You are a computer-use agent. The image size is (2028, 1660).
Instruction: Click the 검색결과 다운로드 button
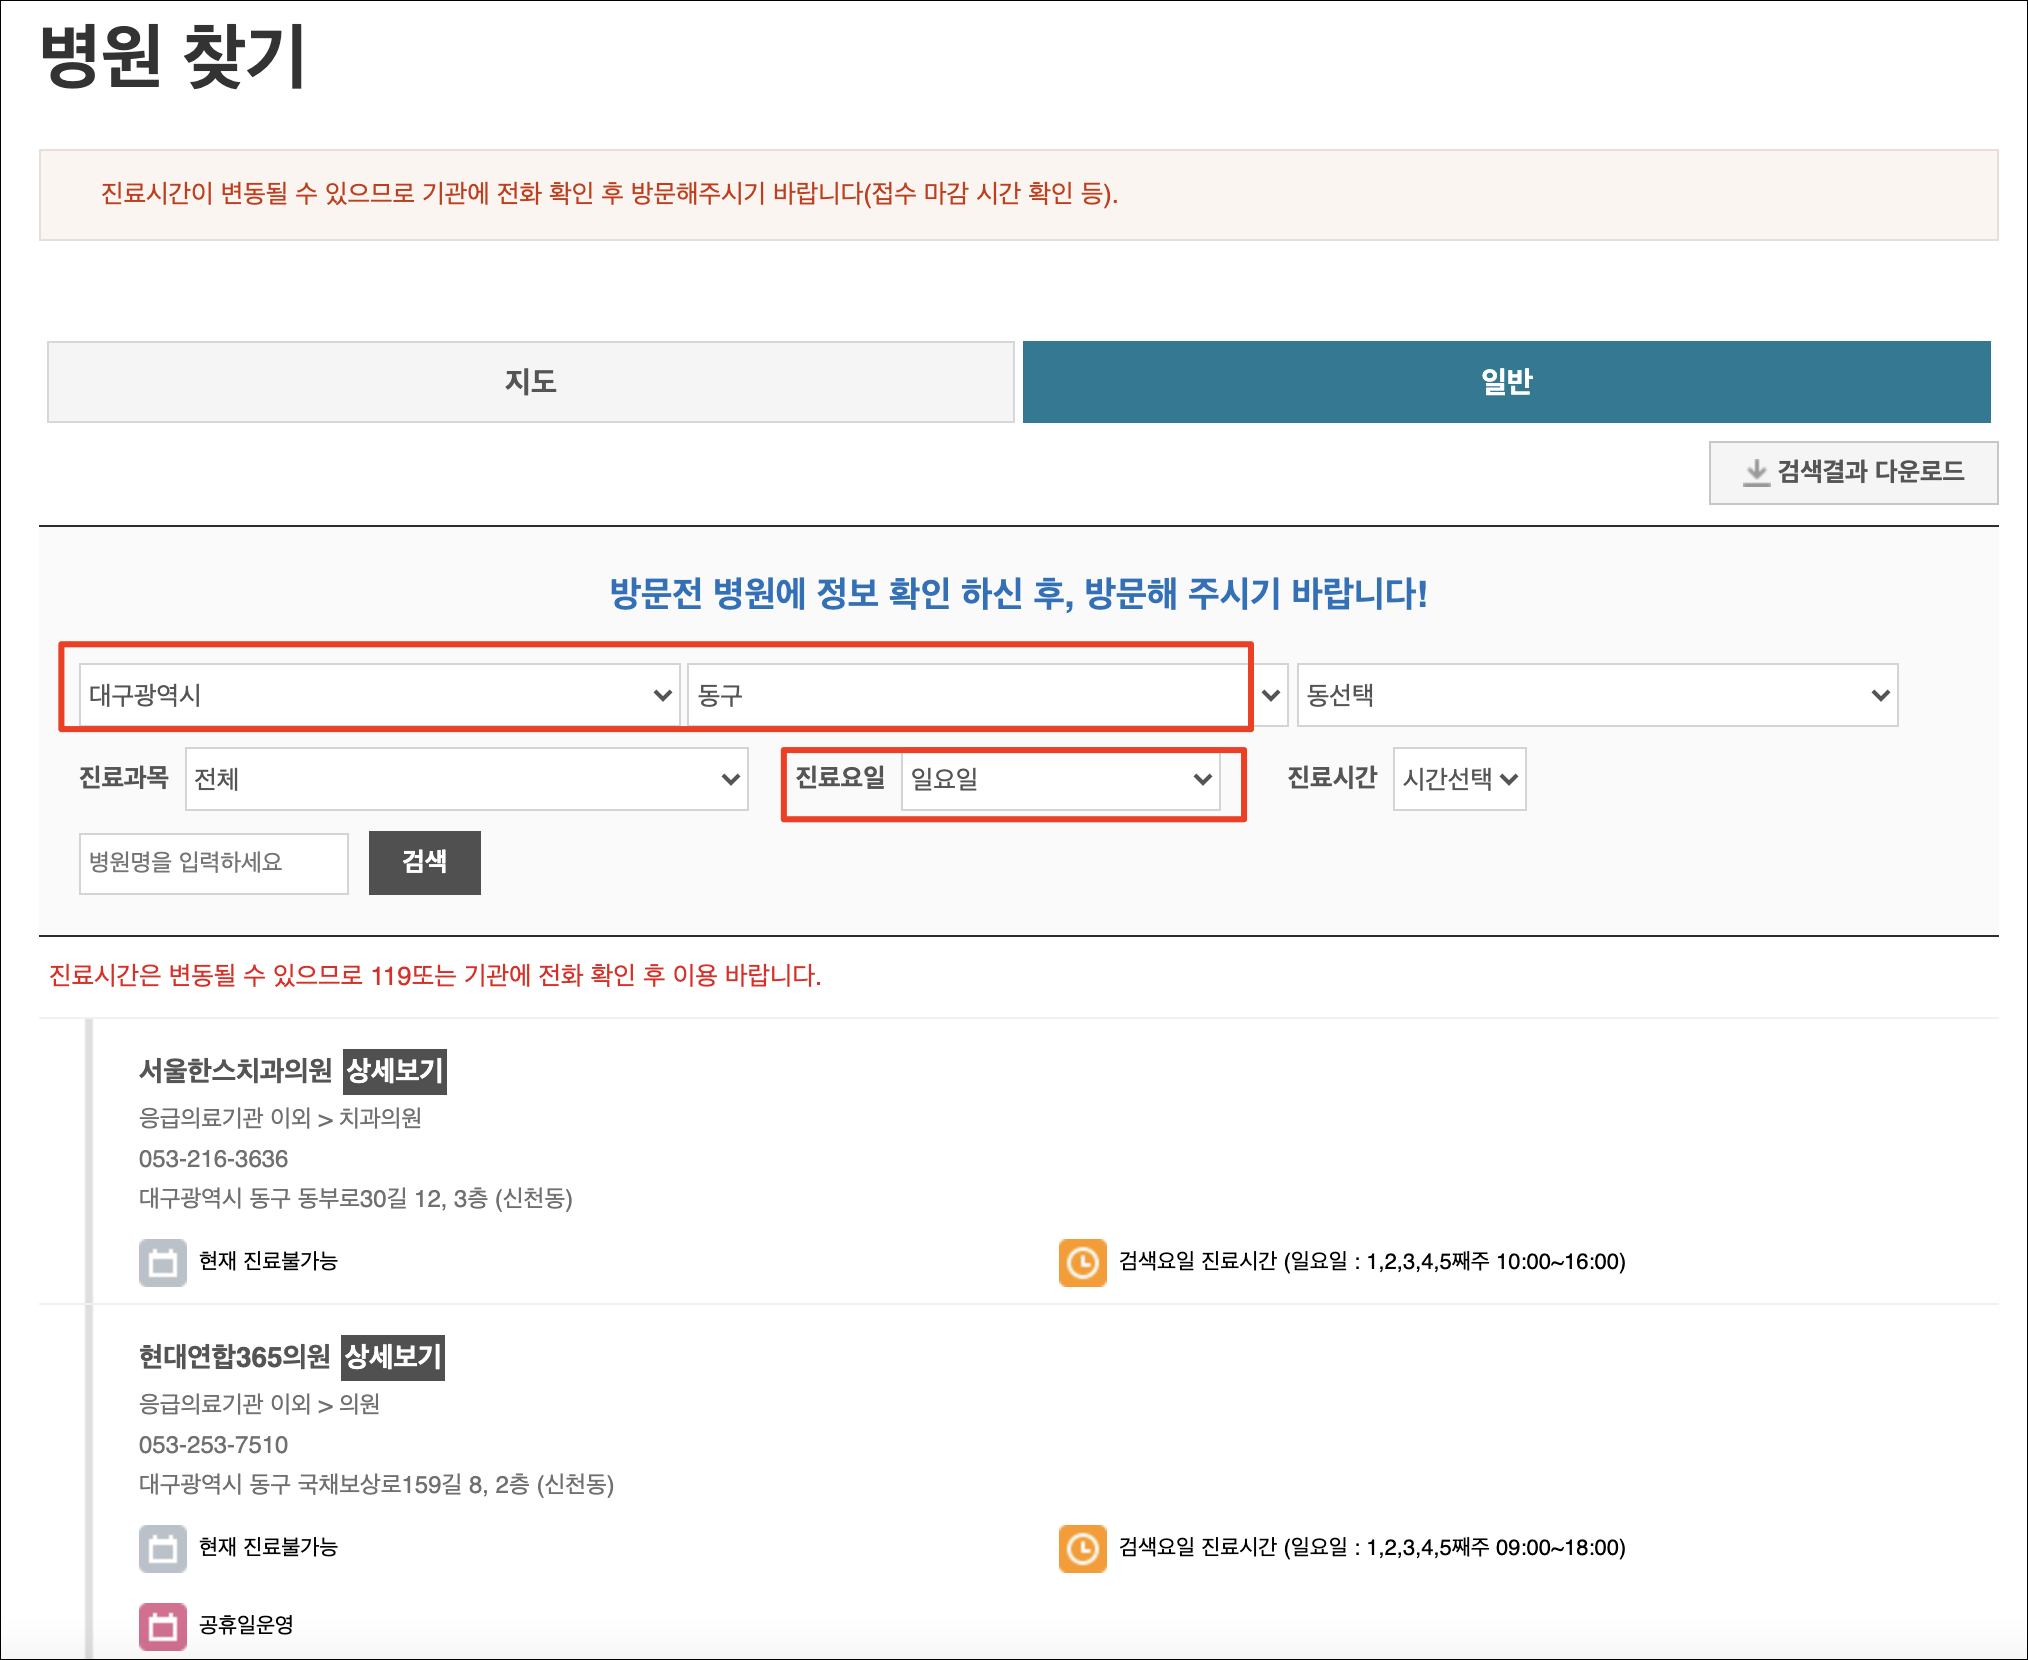(1853, 472)
